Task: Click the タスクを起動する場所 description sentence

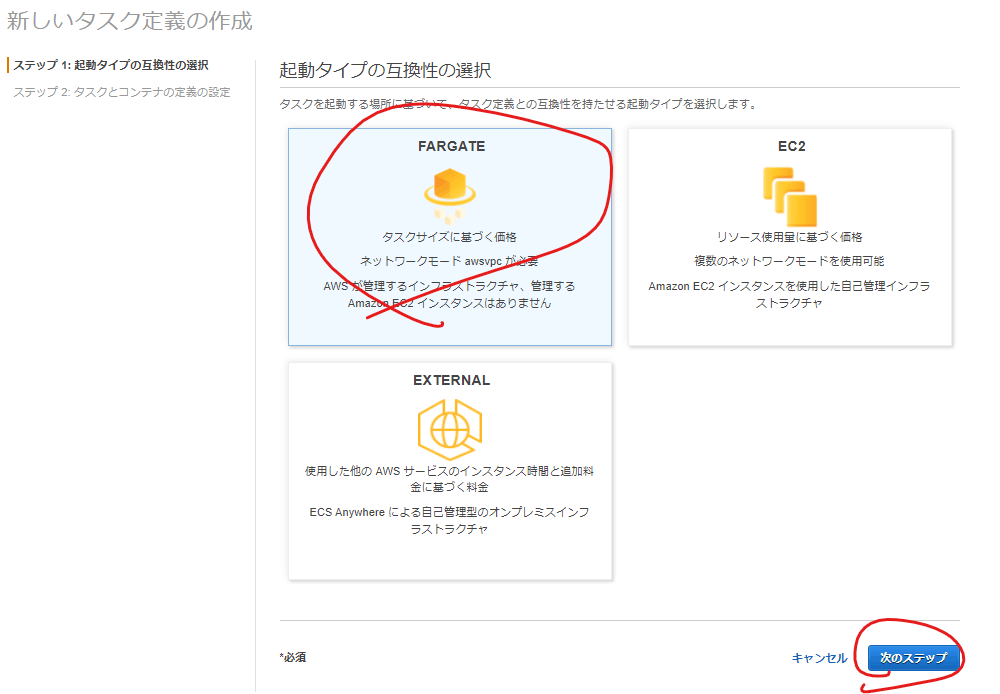Action: point(518,104)
